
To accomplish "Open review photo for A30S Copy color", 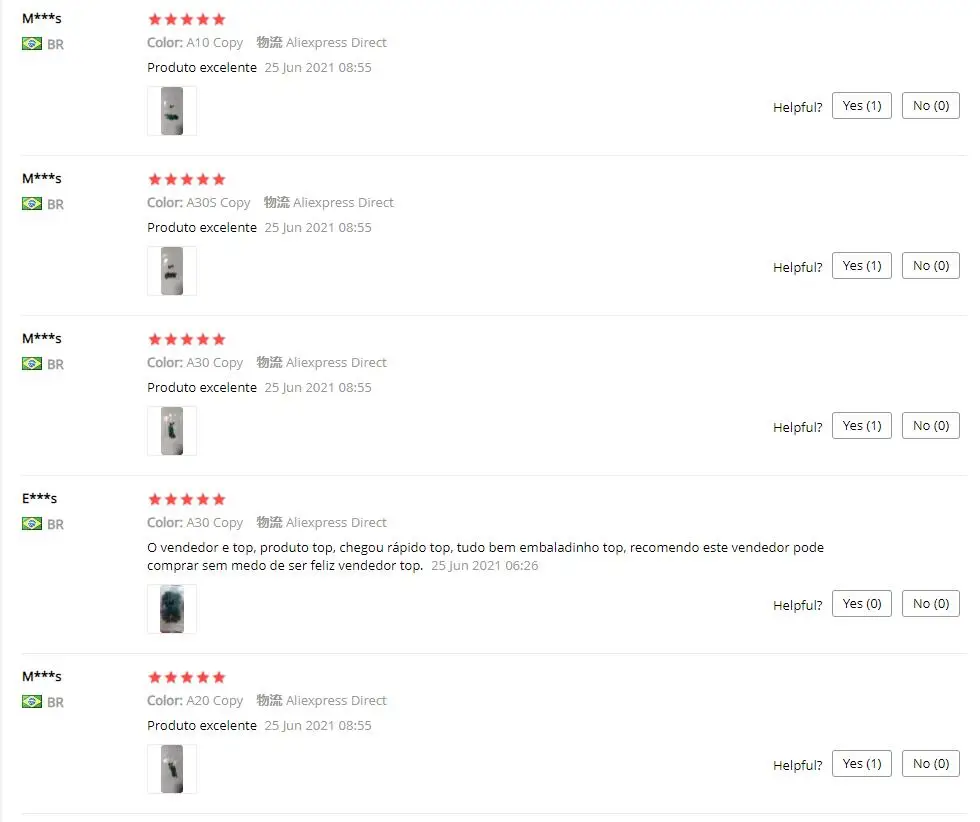I will click(x=172, y=271).
